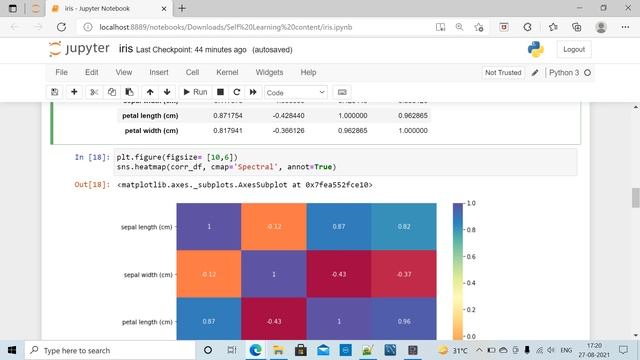The image size is (640, 360).
Task: Move the selected cell up
Action: tap(150, 92)
